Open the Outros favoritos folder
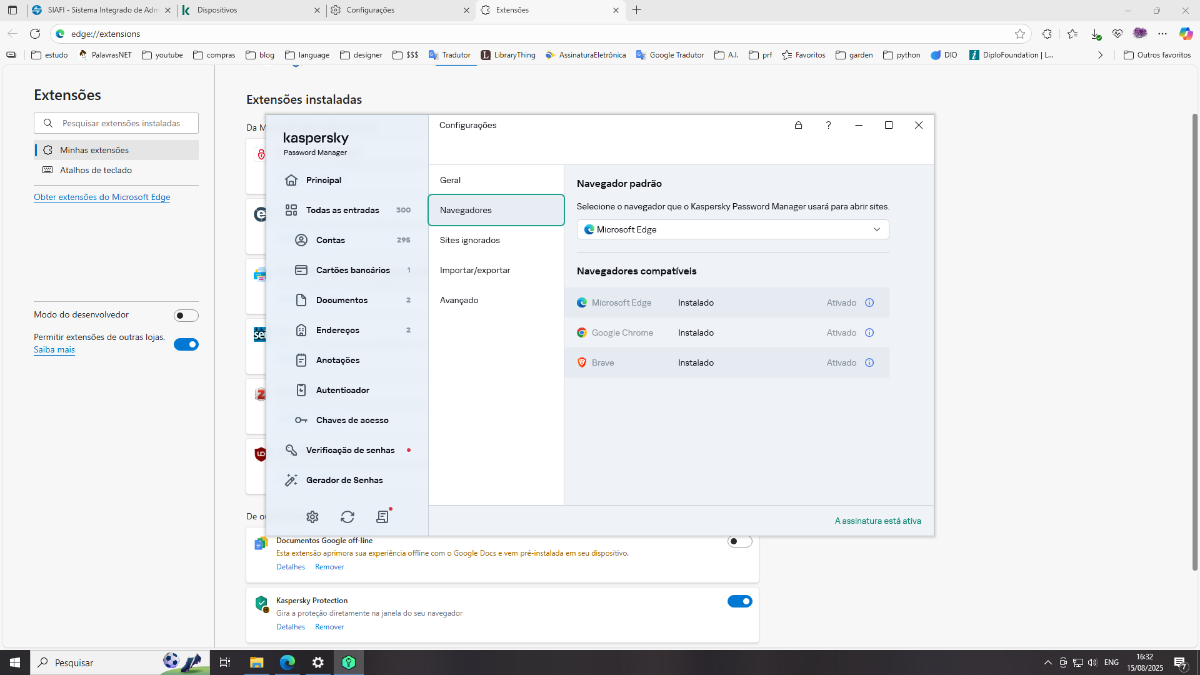The width and height of the screenshot is (1200, 675). (x=1157, y=55)
